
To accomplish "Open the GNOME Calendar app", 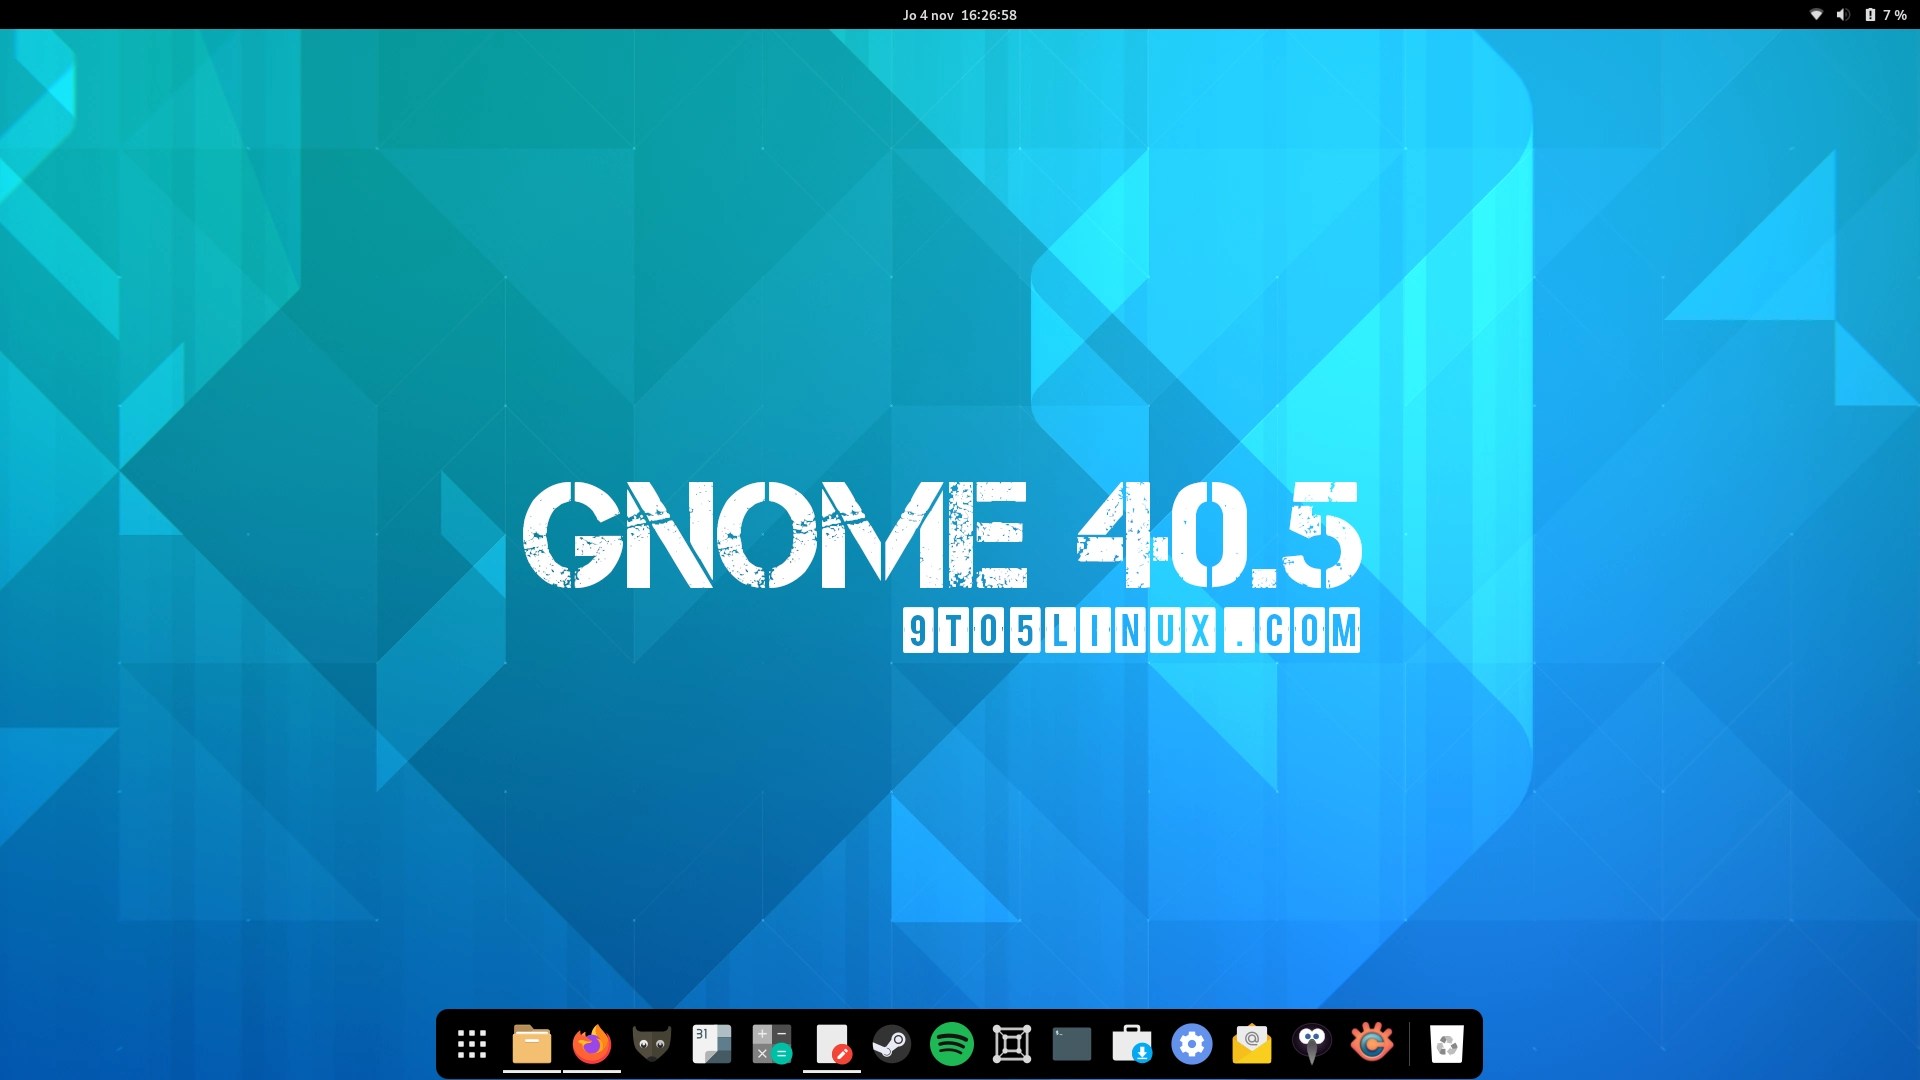I will click(x=712, y=1043).
